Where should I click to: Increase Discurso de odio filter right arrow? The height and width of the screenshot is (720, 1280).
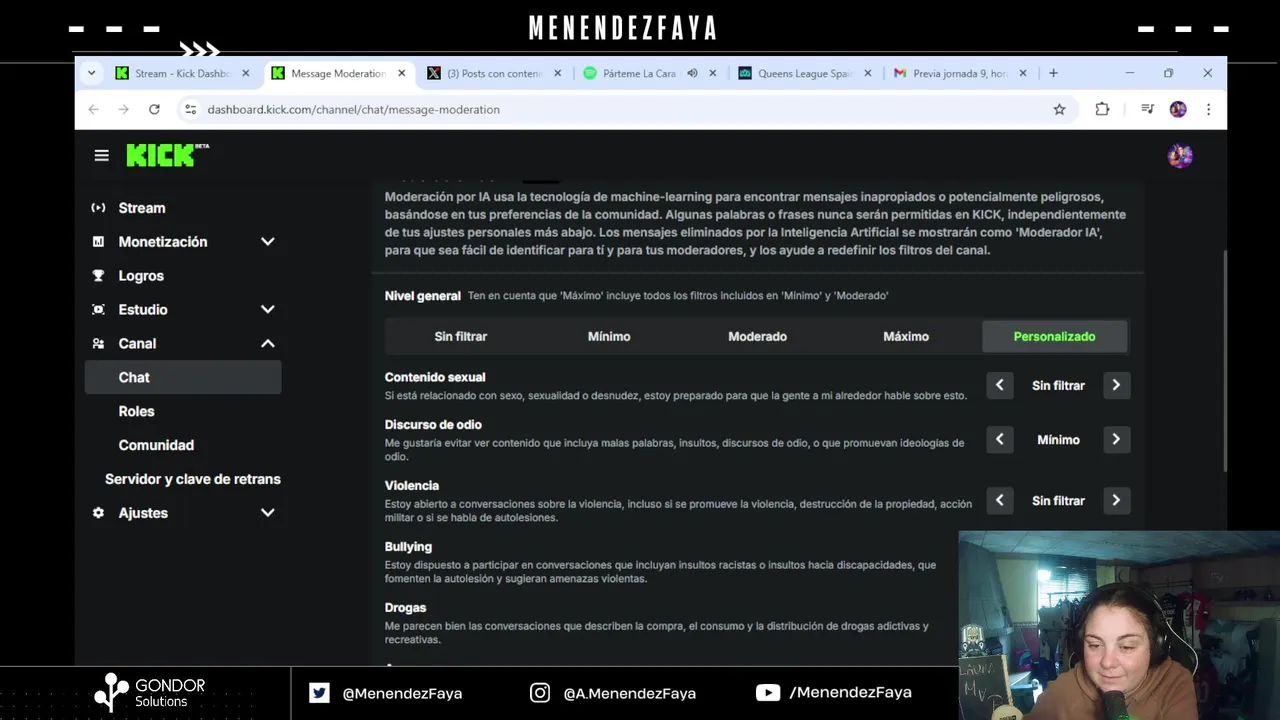[x=1116, y=440]
